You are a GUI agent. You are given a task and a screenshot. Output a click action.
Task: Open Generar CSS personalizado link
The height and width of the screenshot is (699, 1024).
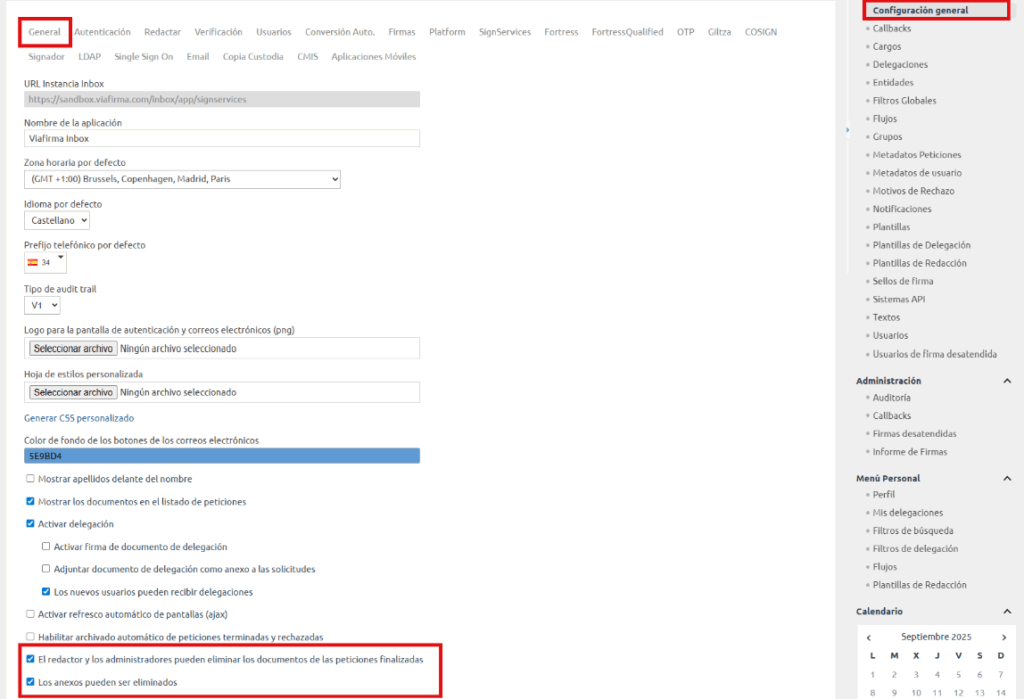click(79, 418)
